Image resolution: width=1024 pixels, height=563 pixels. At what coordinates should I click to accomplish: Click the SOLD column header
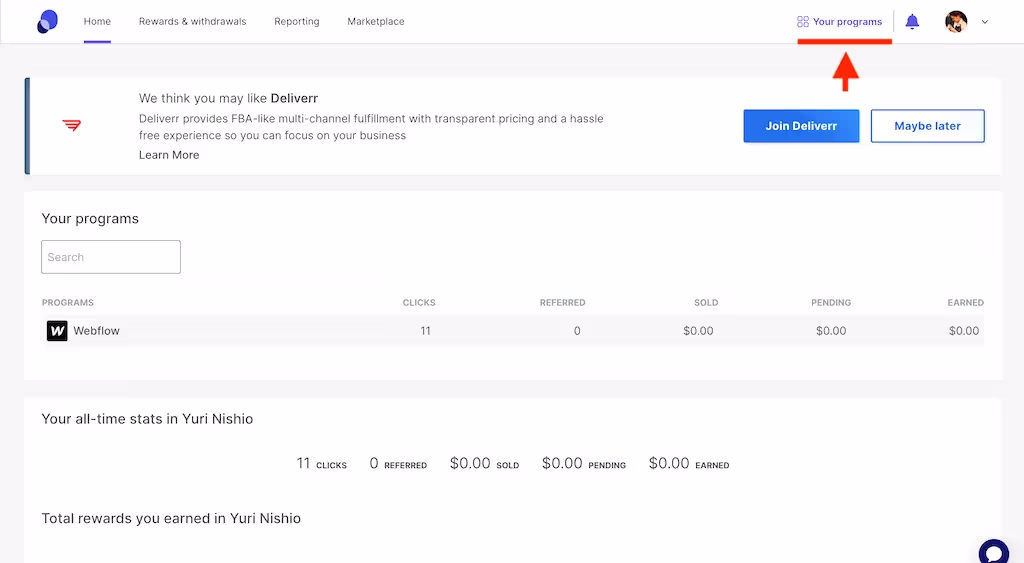click(706, 302)
